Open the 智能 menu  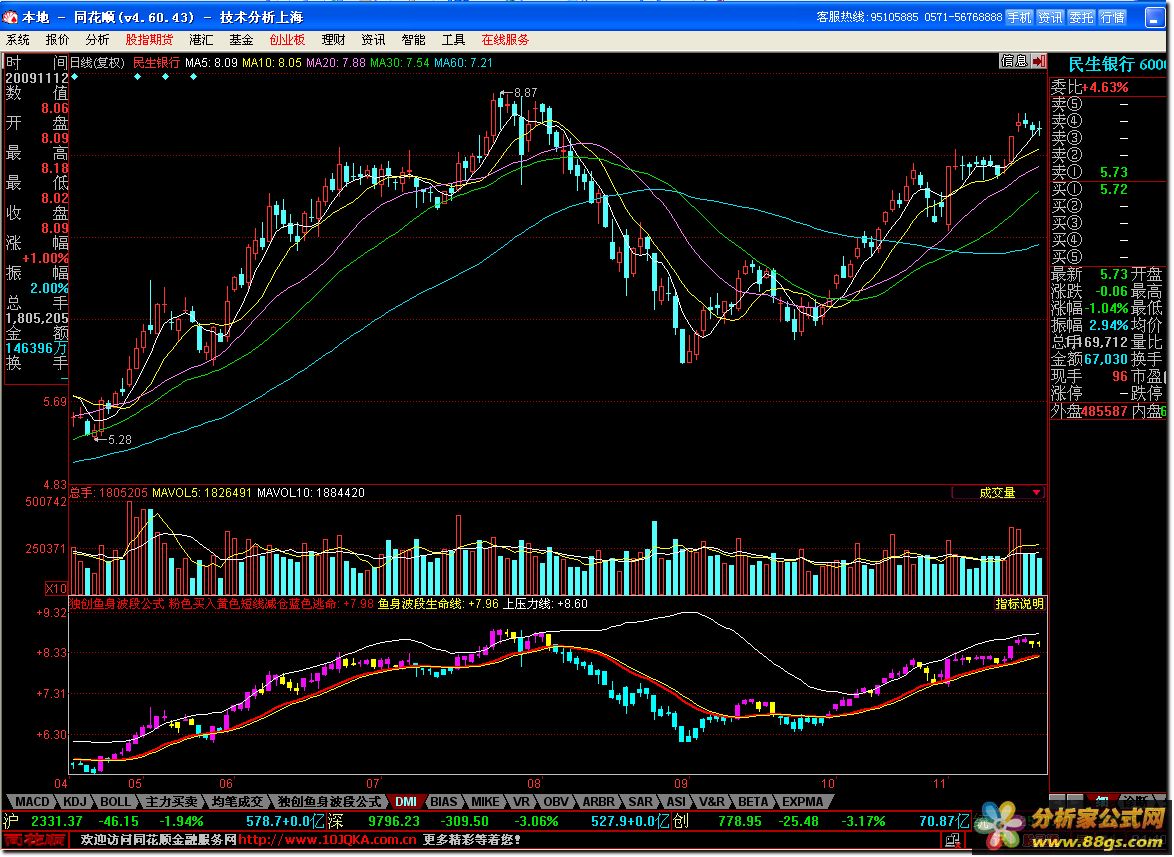tap(413, 40)
